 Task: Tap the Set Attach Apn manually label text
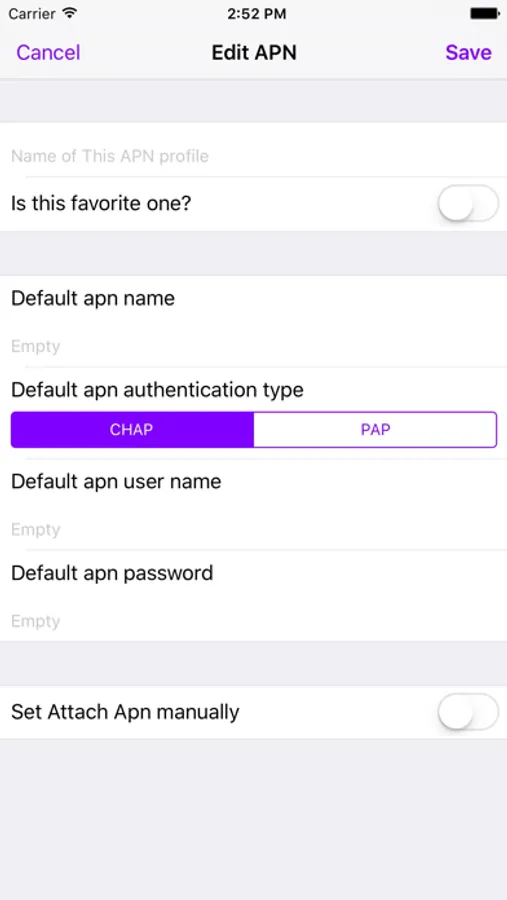tap(125, 712)
